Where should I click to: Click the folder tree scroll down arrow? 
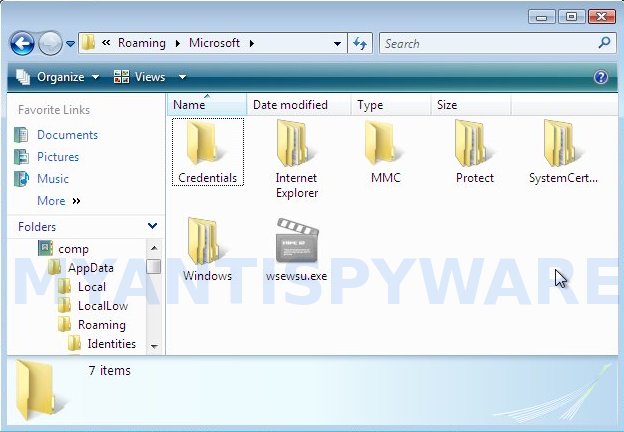pos(154,346)
